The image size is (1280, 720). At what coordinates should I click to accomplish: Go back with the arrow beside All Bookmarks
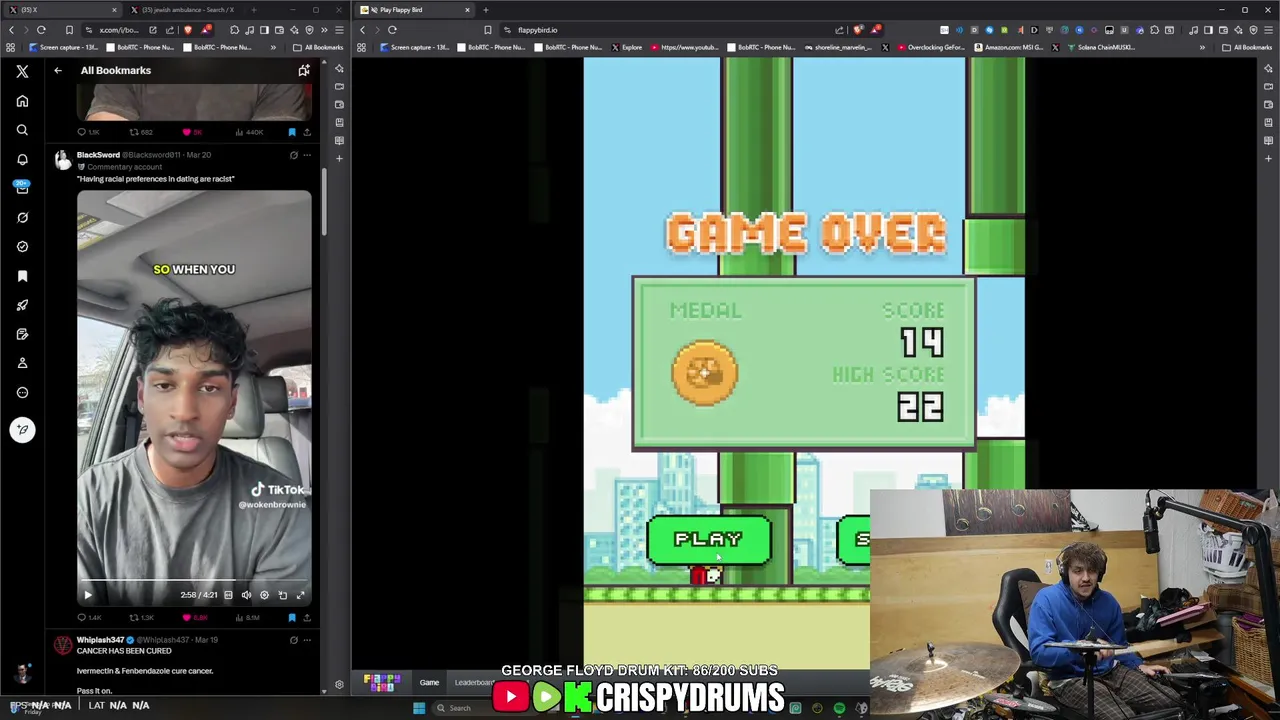click(x=58, y=70)
